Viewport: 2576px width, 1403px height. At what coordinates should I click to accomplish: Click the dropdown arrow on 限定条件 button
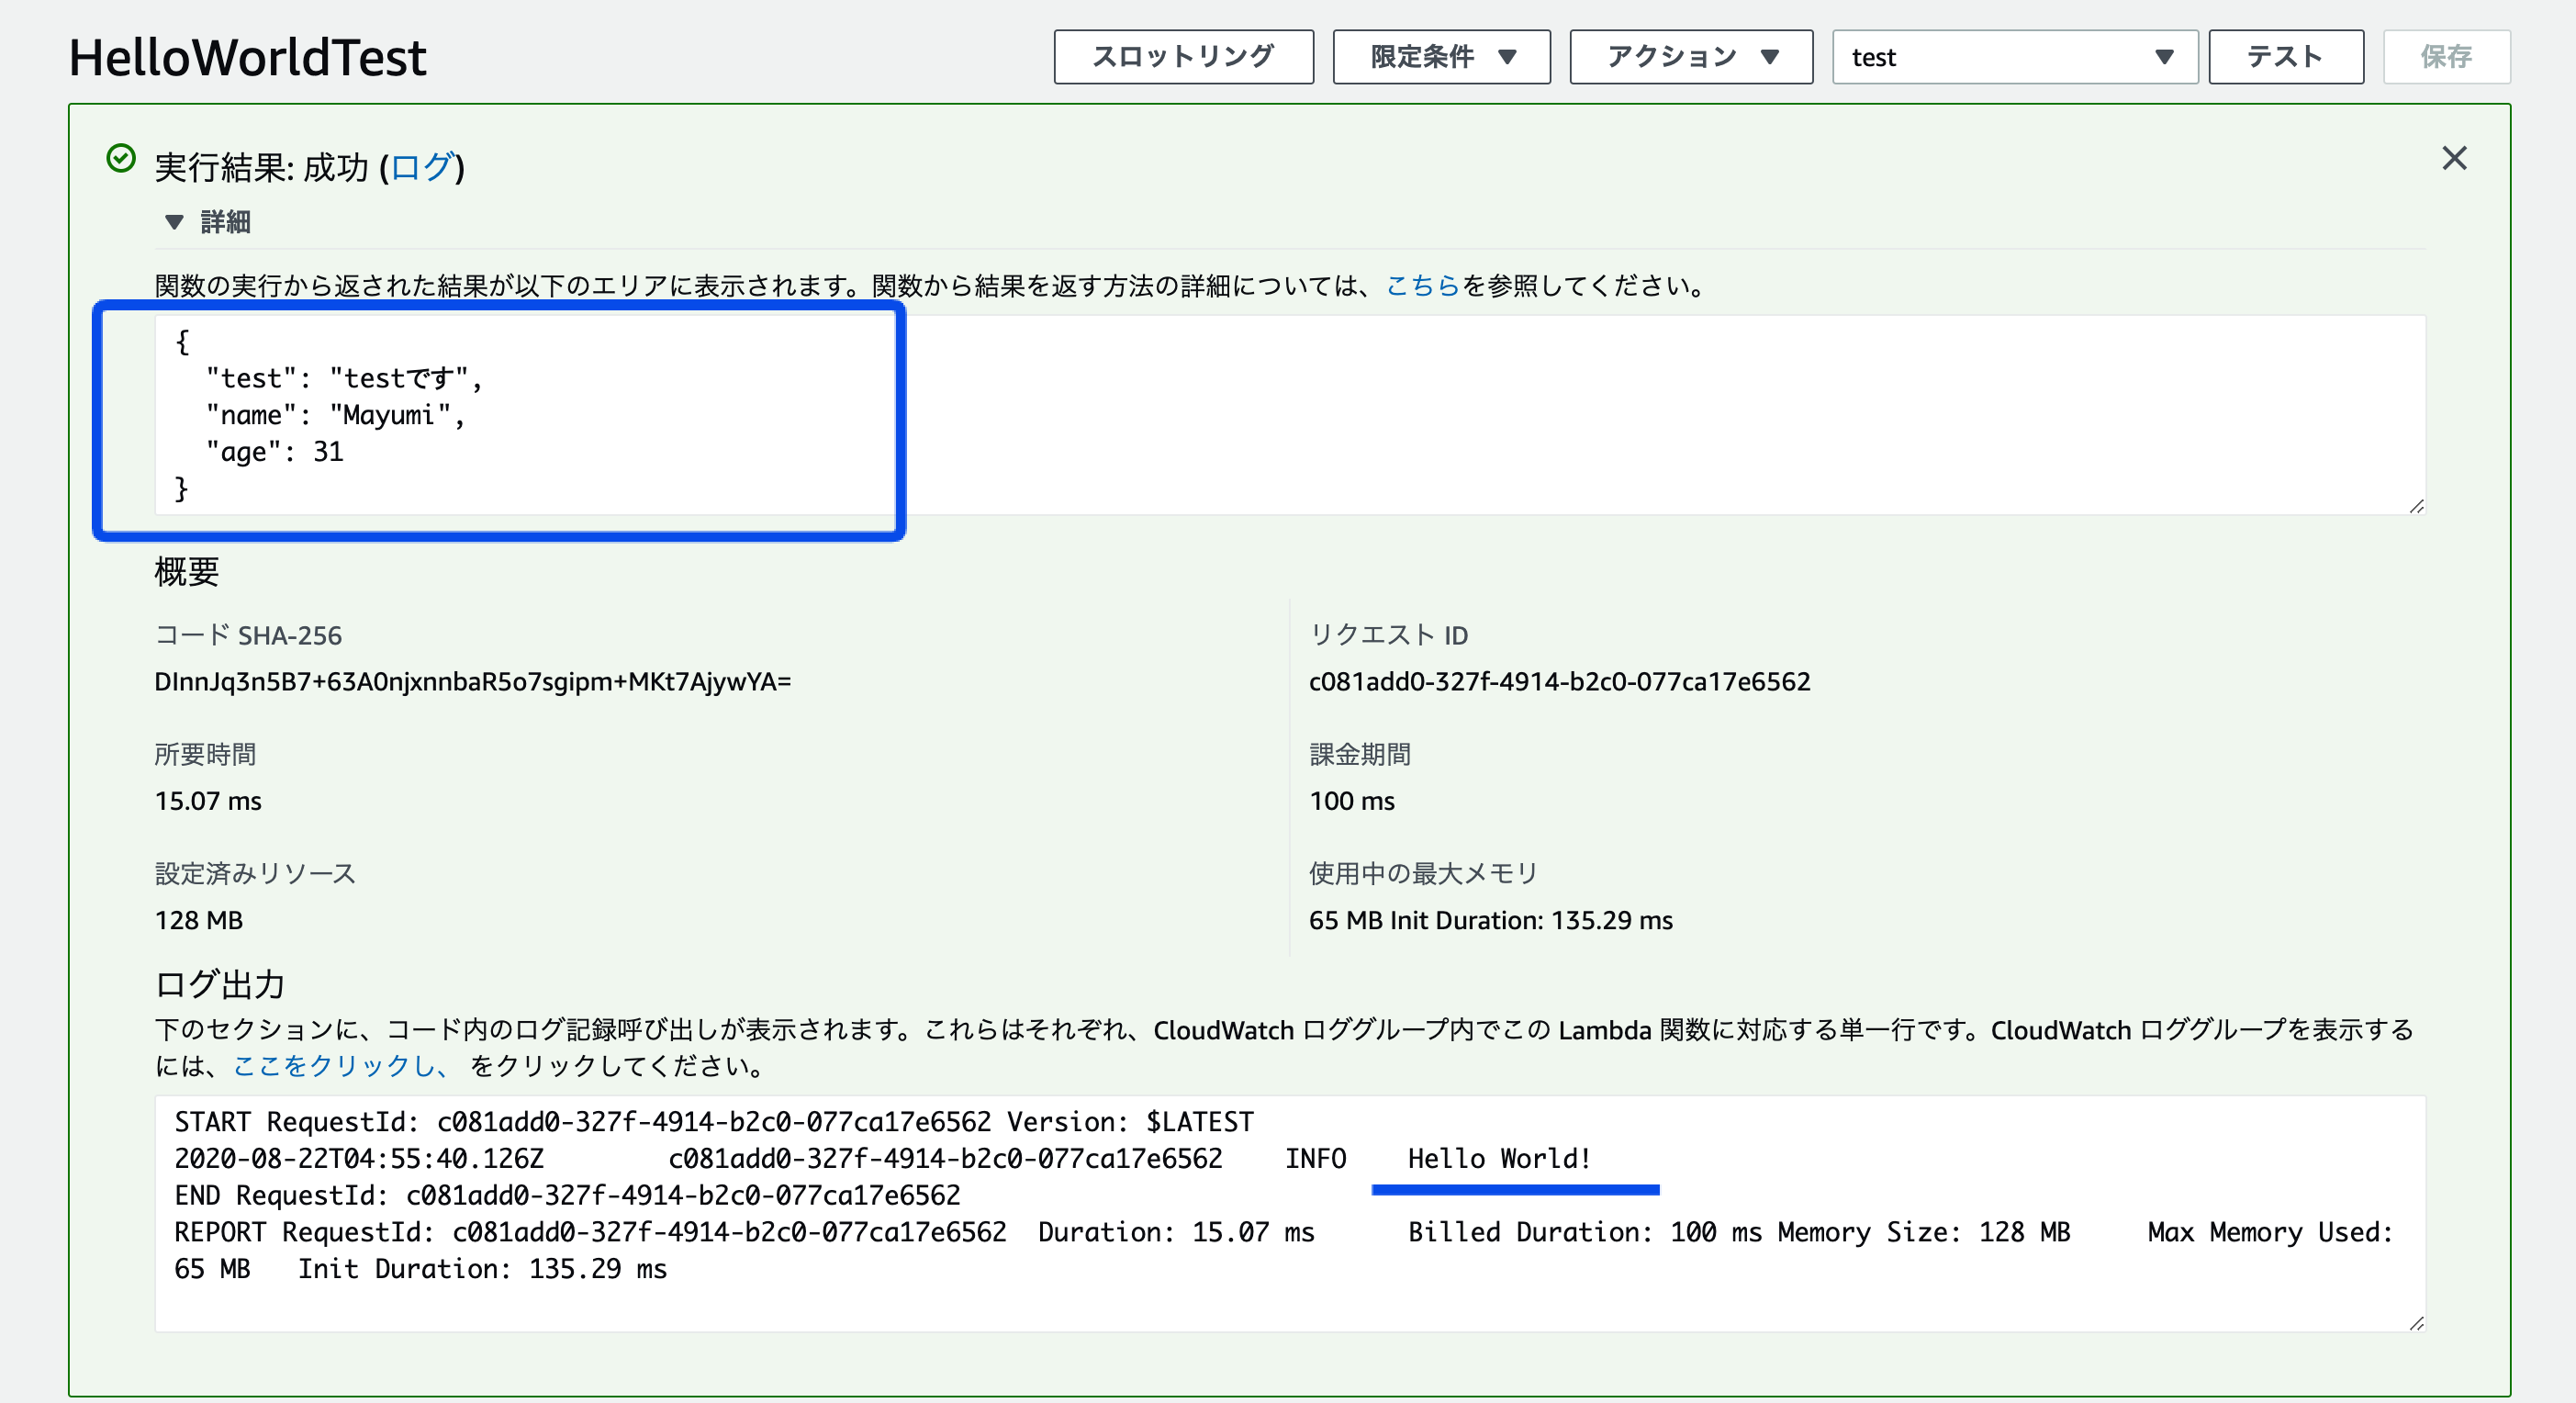pos(1510,57)
